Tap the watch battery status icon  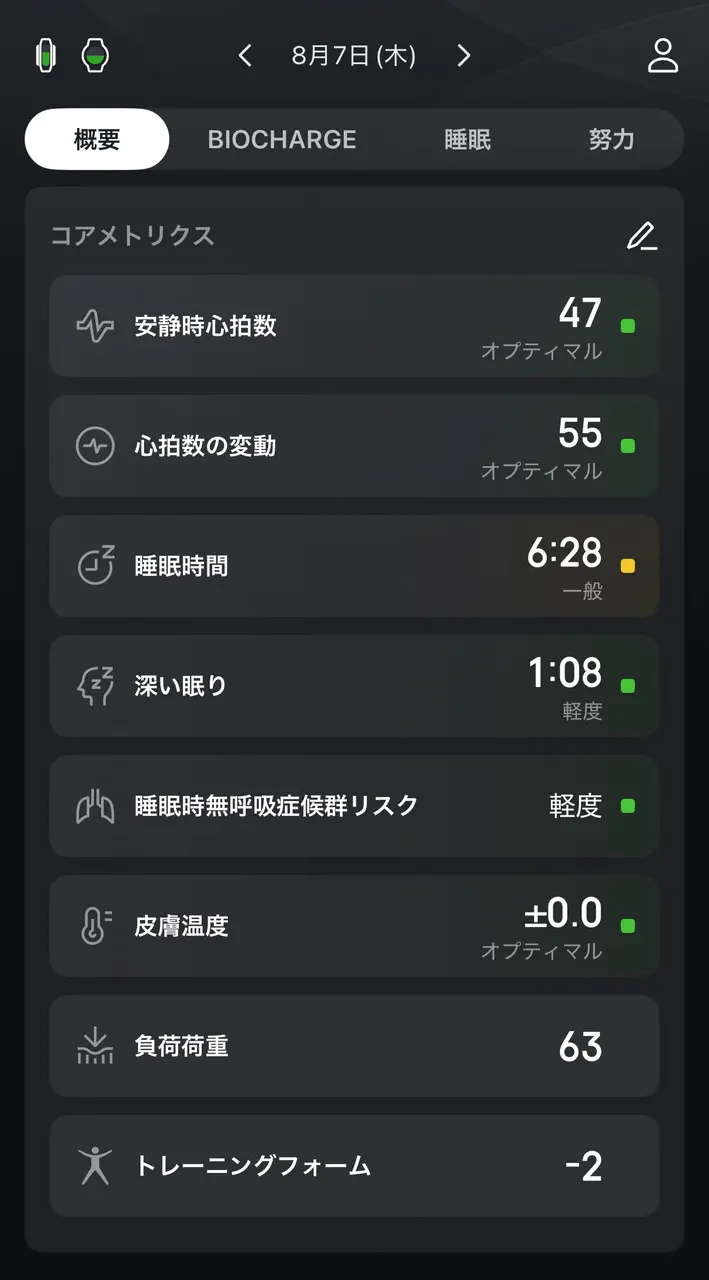pos(95,56)
